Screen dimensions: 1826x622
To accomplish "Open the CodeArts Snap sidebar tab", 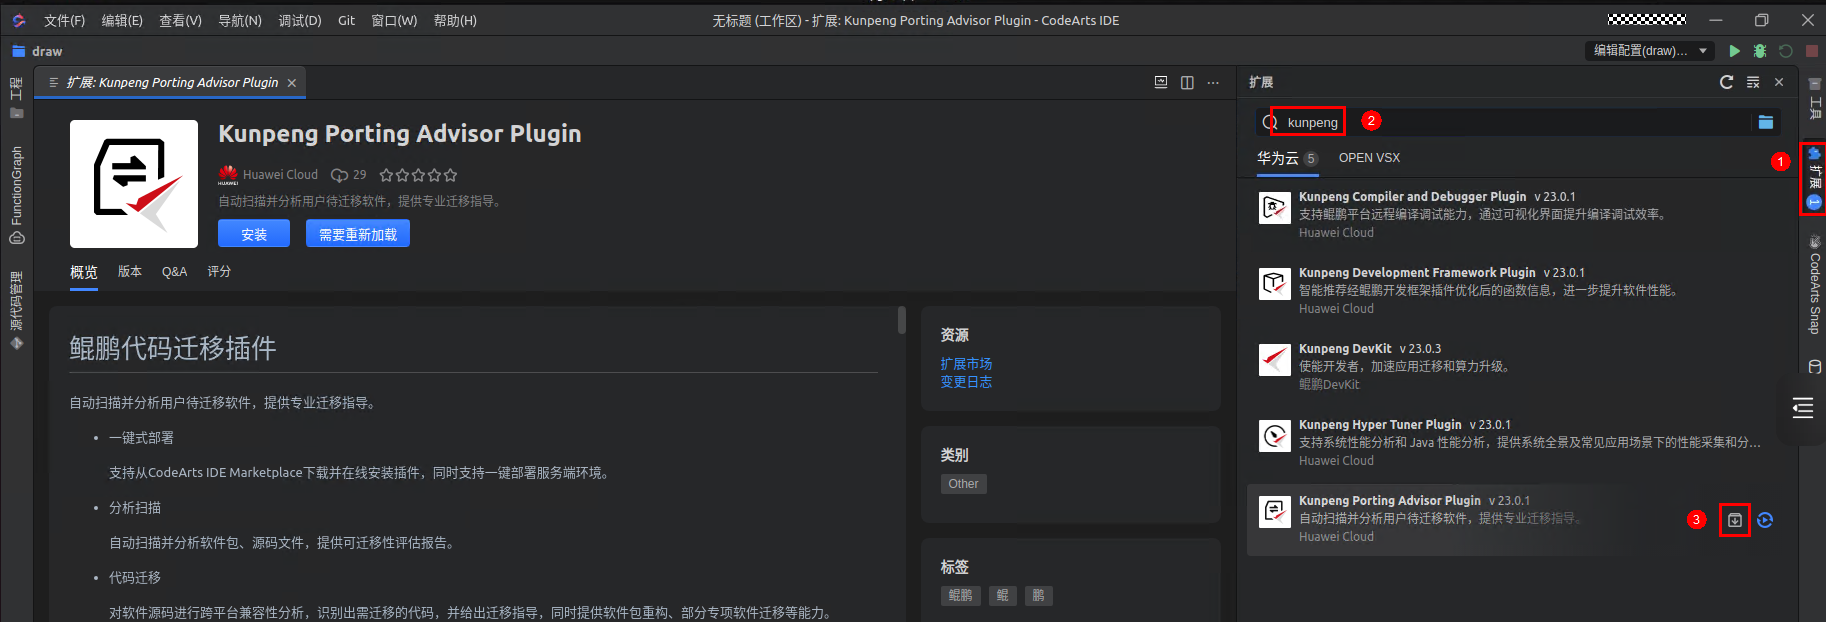I will click(1815, 285).
